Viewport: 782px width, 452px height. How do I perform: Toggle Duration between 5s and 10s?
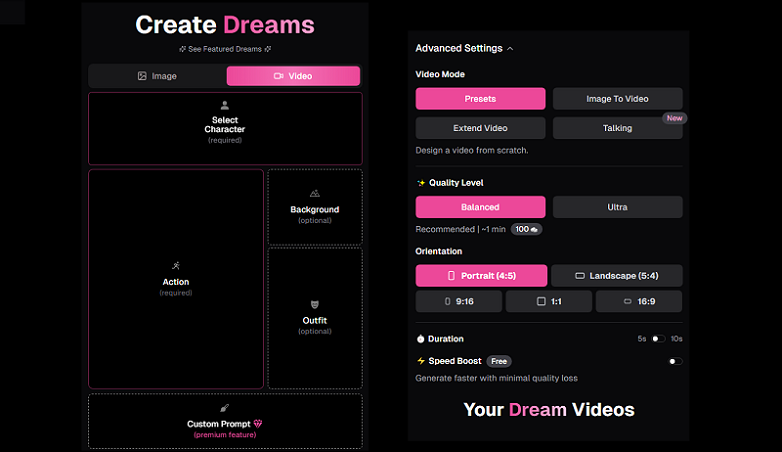point(658,339)
